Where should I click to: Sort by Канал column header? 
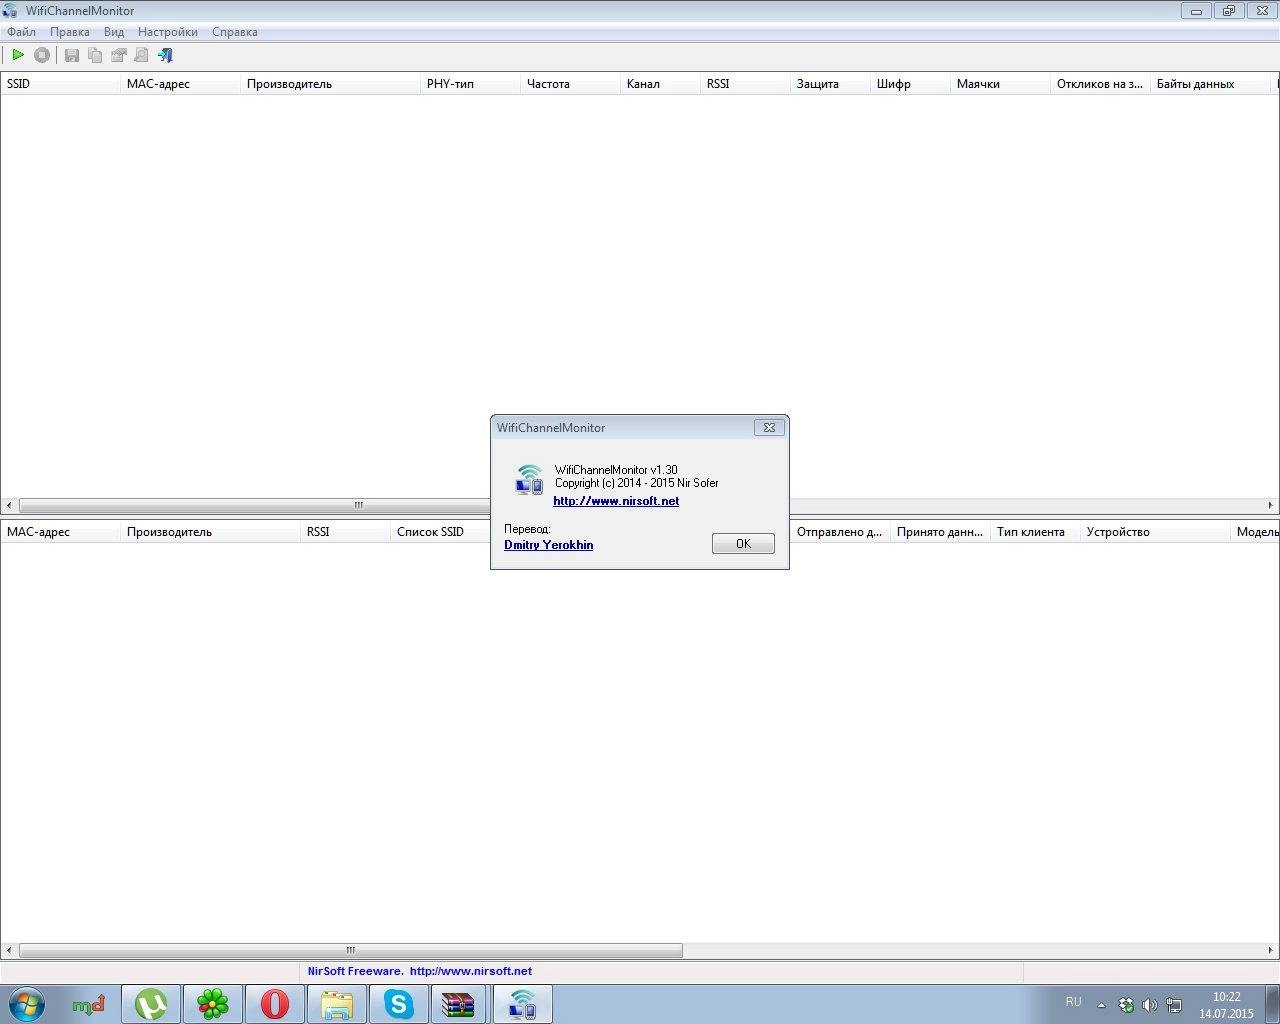click(x=660, y=84)
